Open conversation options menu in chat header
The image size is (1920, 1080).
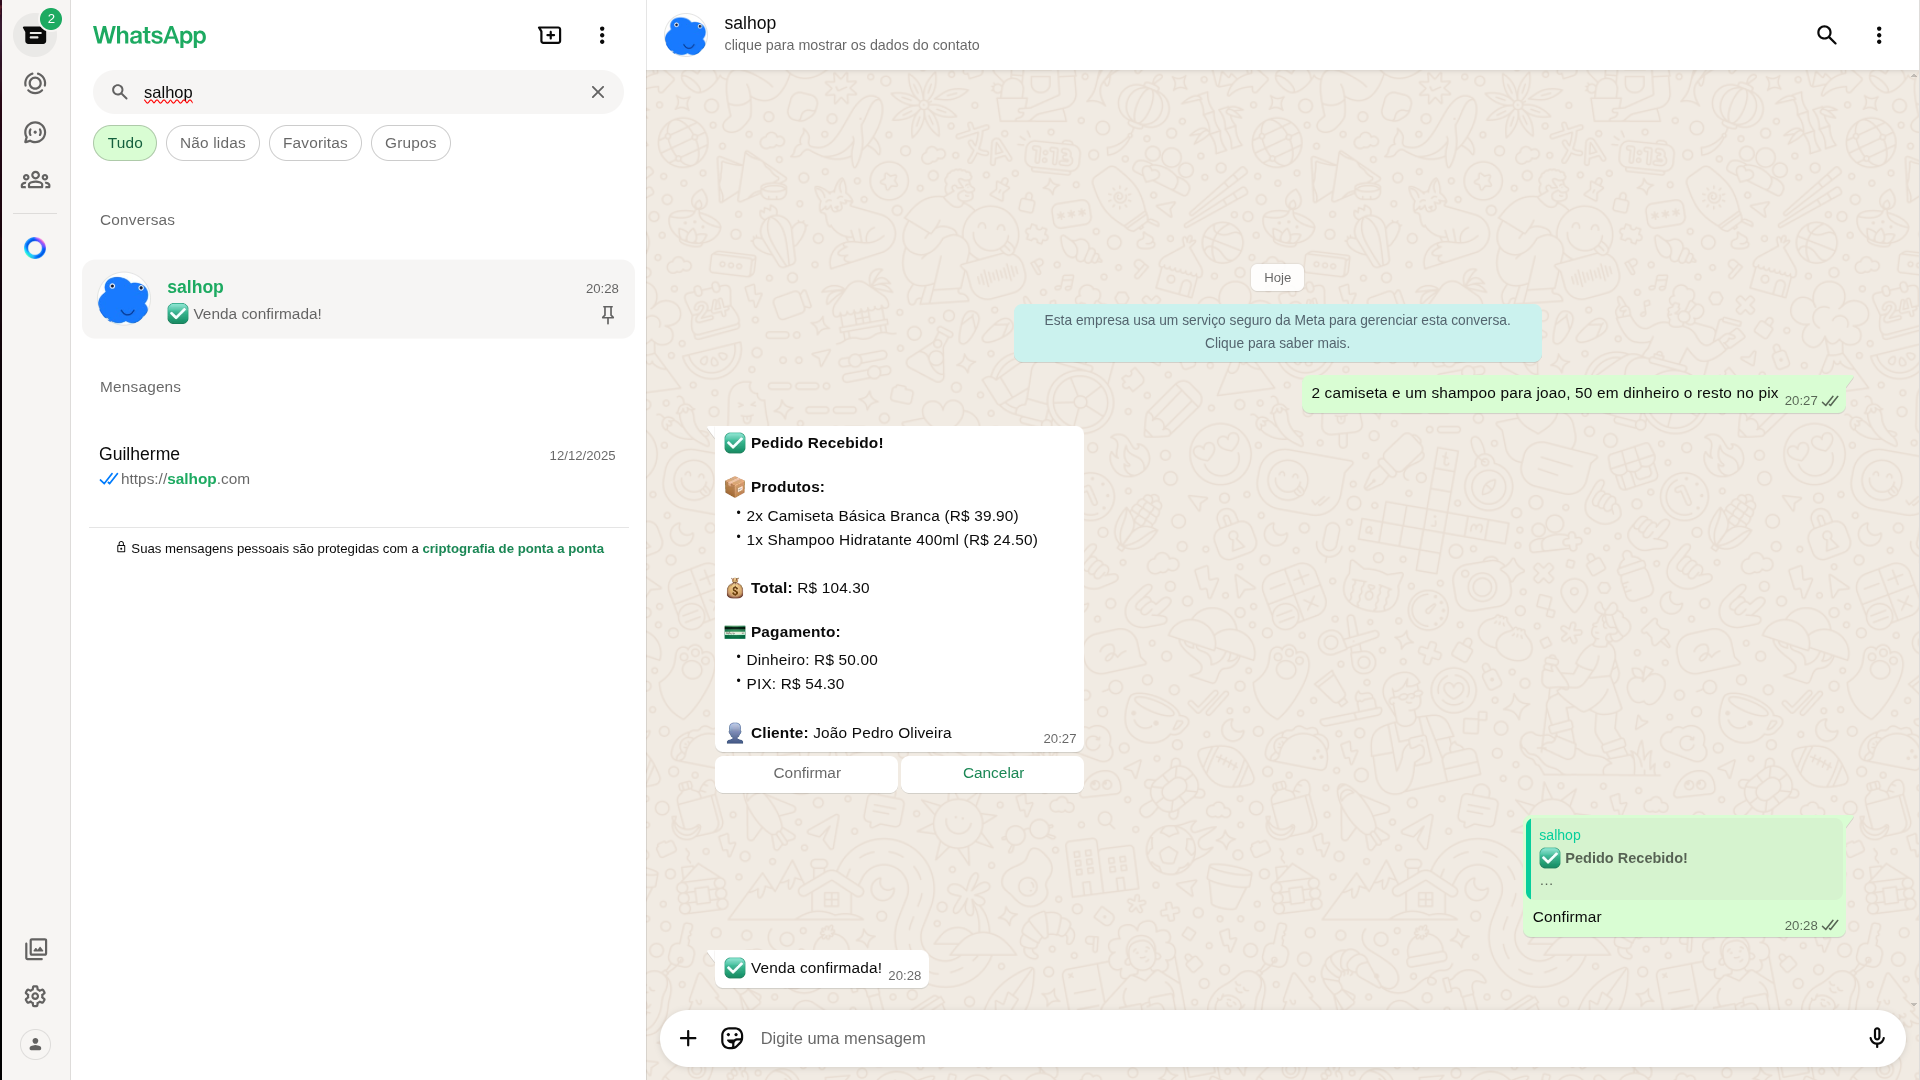(x=1879, y=36)
